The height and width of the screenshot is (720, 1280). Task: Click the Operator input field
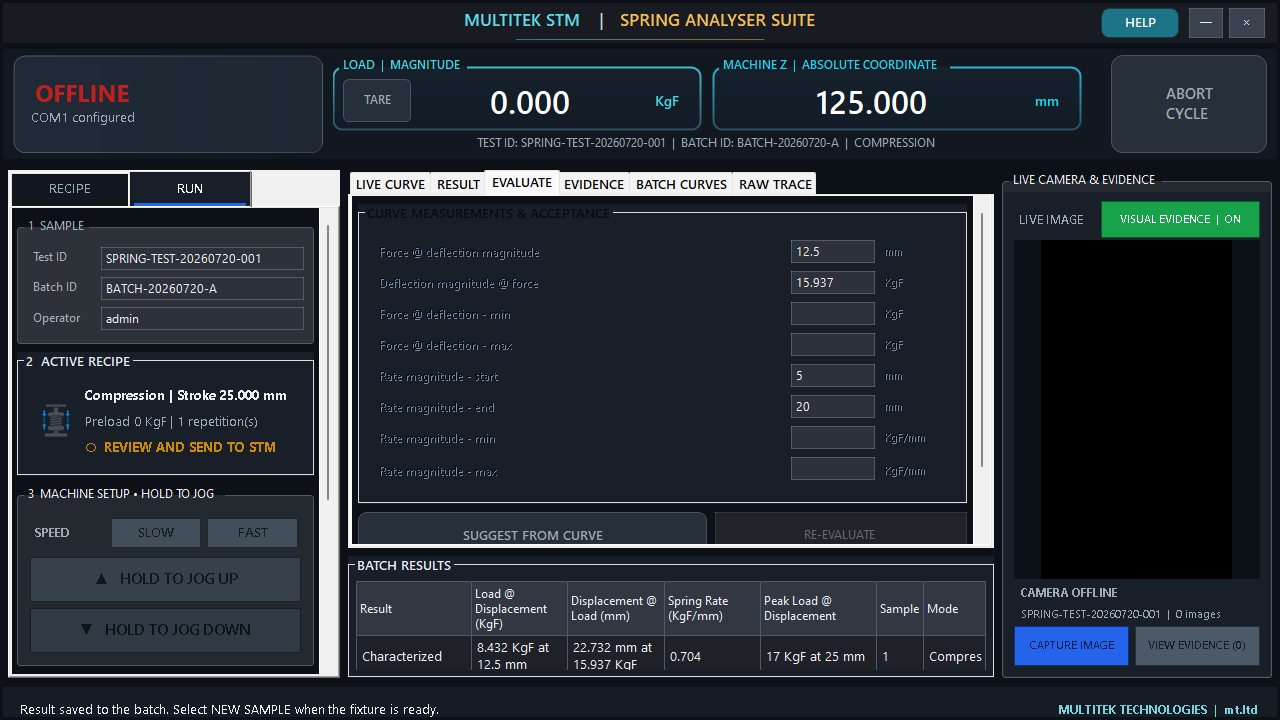pos(202,319)
